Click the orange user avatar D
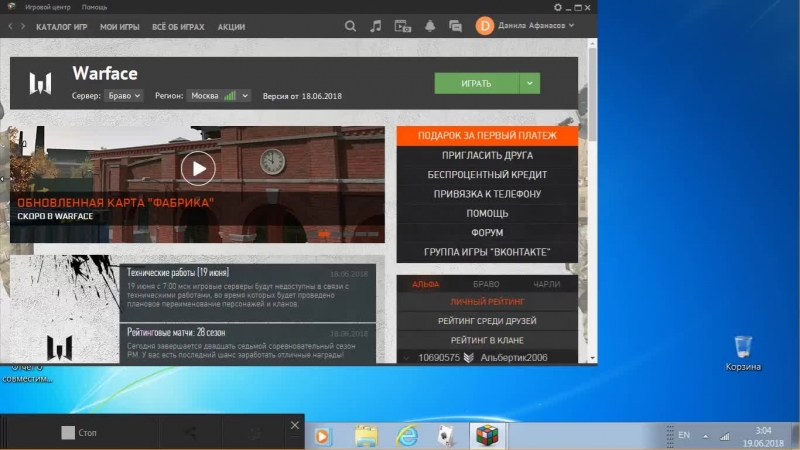Viewport: 800px width, 450px height. click(484, 26)
